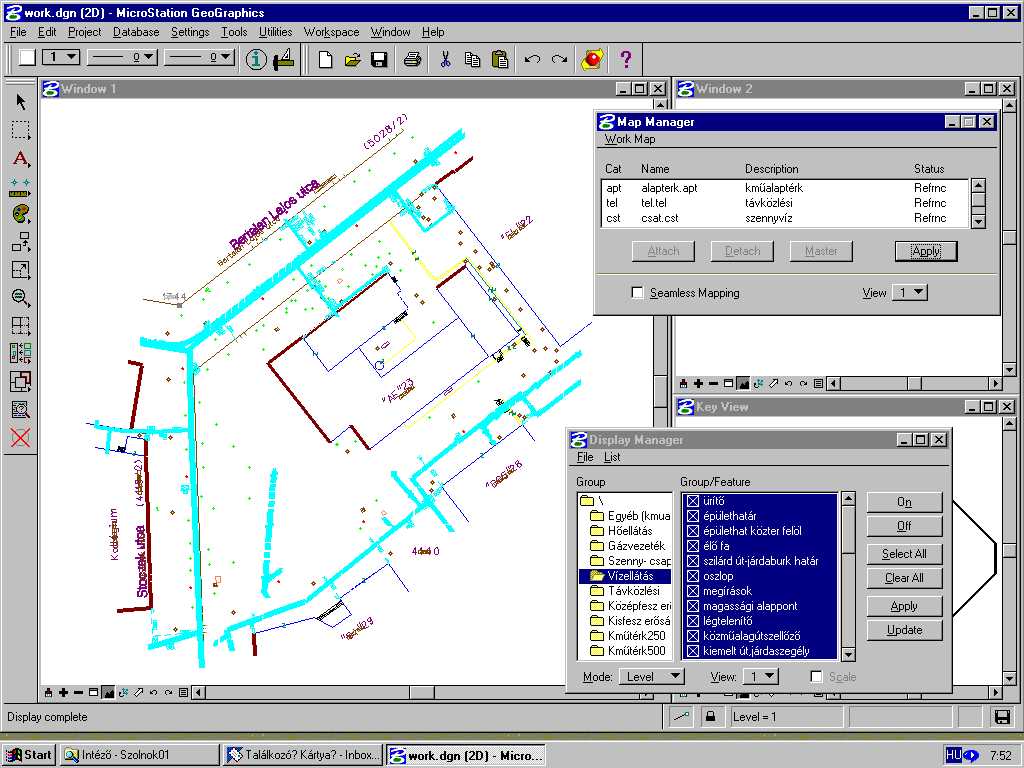Click the white active color swatch
Viewport: 1024px width, 768px height.
[x=27, y=57]
